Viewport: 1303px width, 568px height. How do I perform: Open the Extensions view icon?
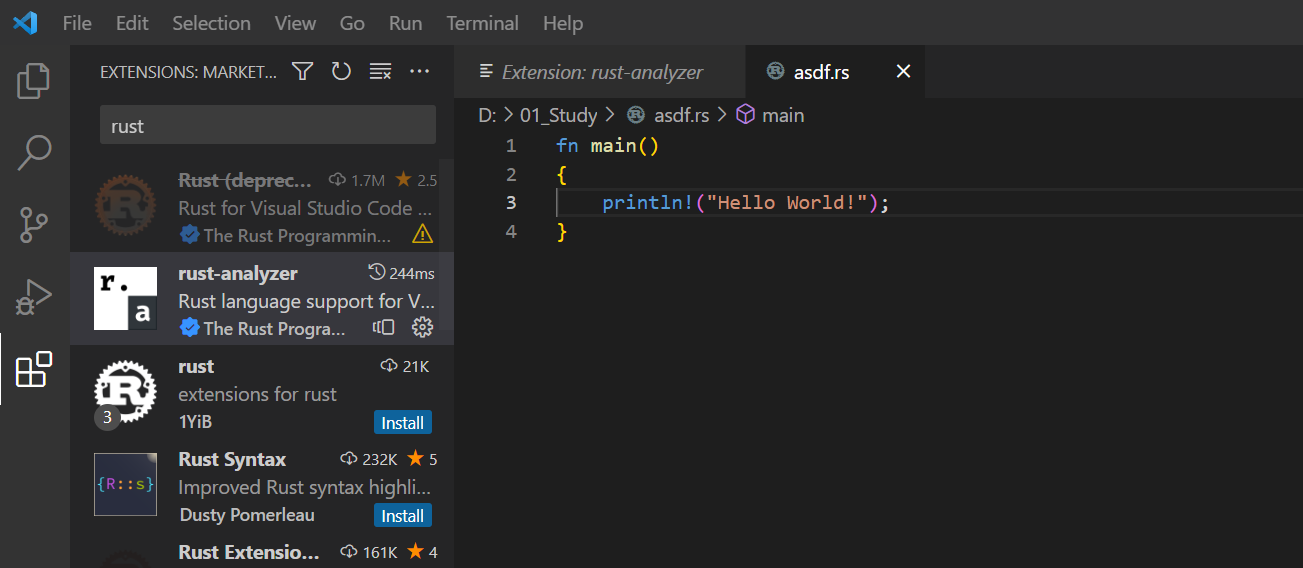tap(34, 369)
